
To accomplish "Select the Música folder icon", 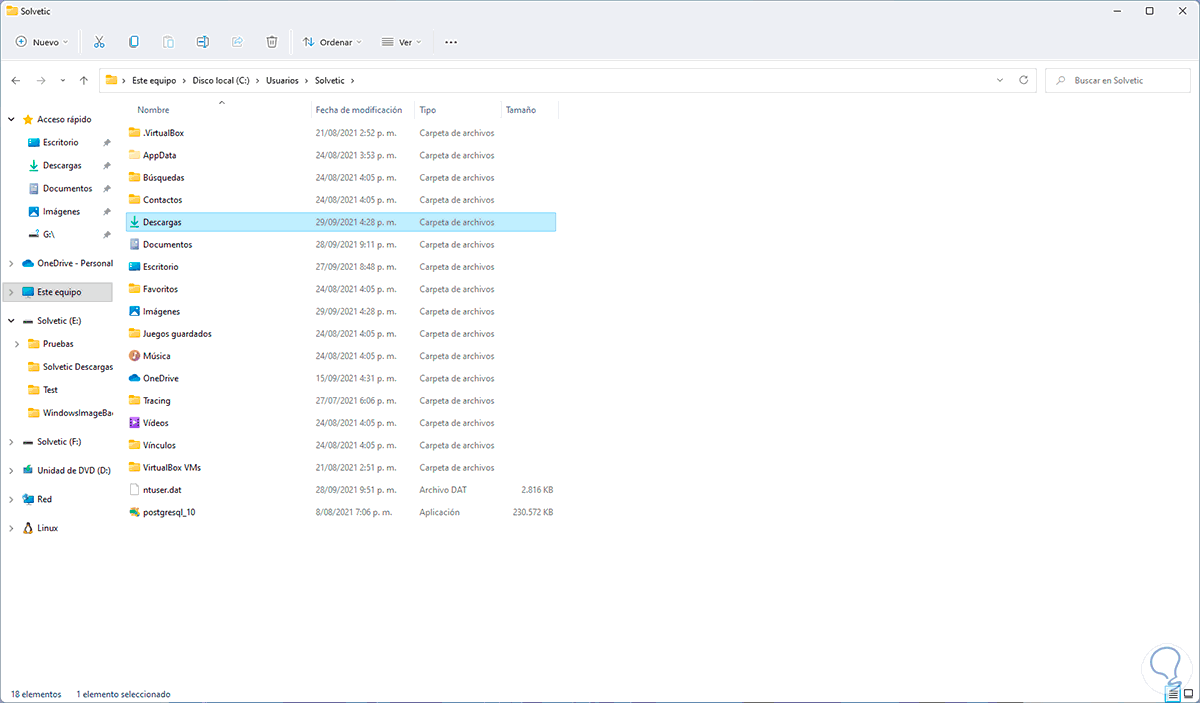I will tap(135, 356).
